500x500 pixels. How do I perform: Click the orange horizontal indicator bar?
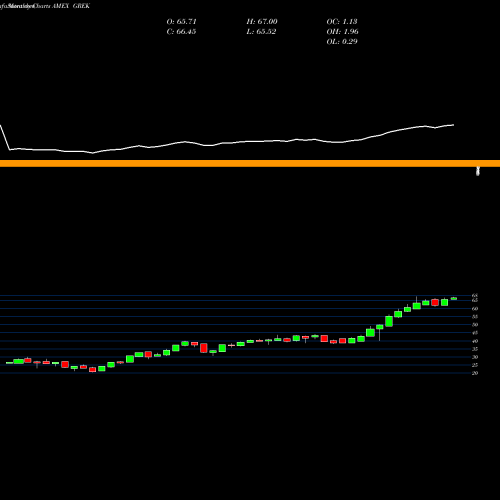(250, 163)
